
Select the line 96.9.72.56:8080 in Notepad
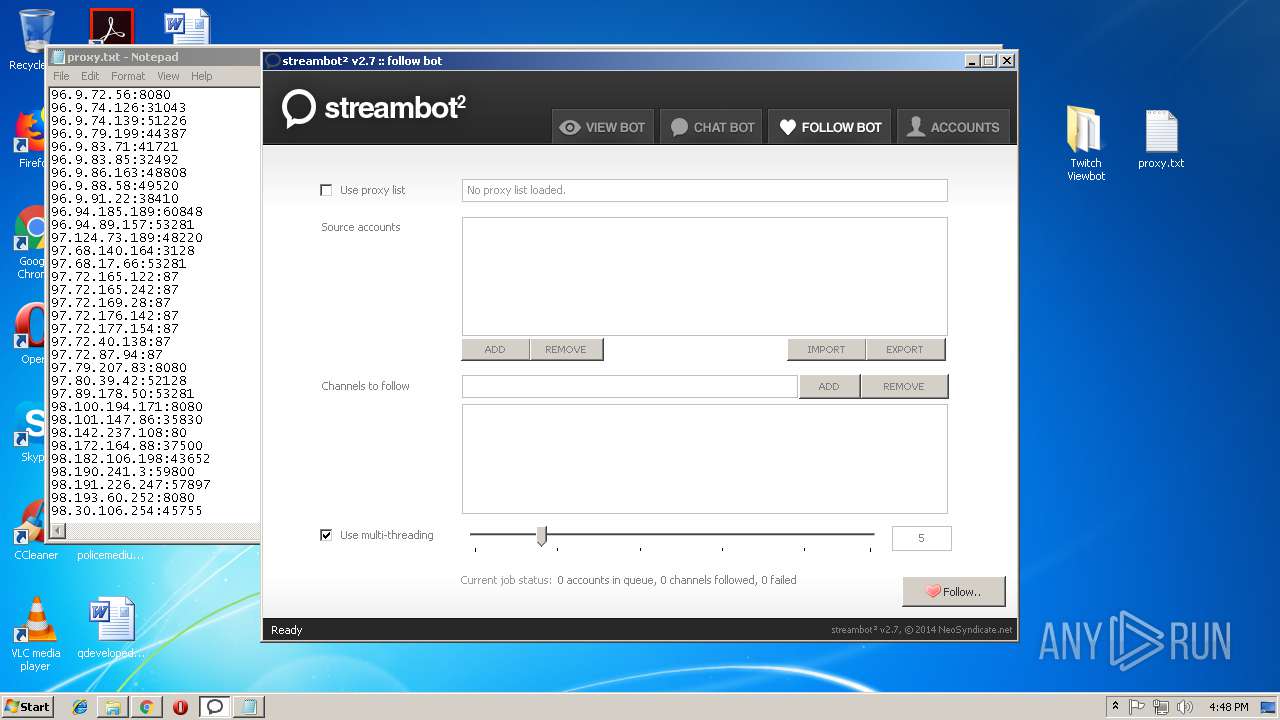[111, 94]
